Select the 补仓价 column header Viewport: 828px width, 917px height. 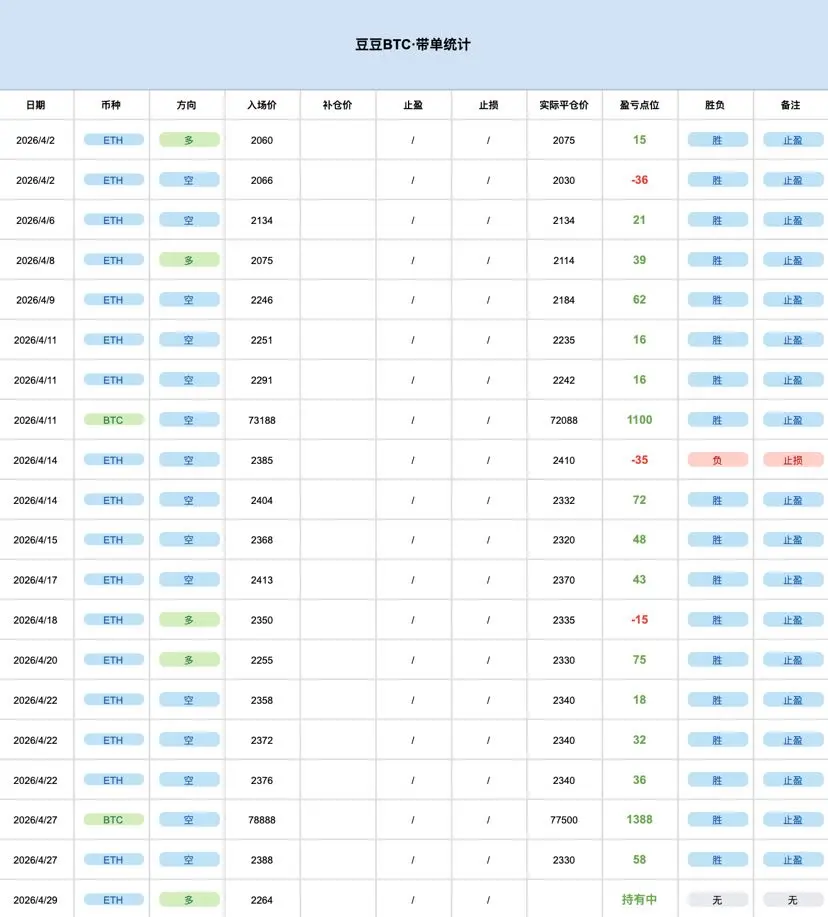(x=337, y=105)
